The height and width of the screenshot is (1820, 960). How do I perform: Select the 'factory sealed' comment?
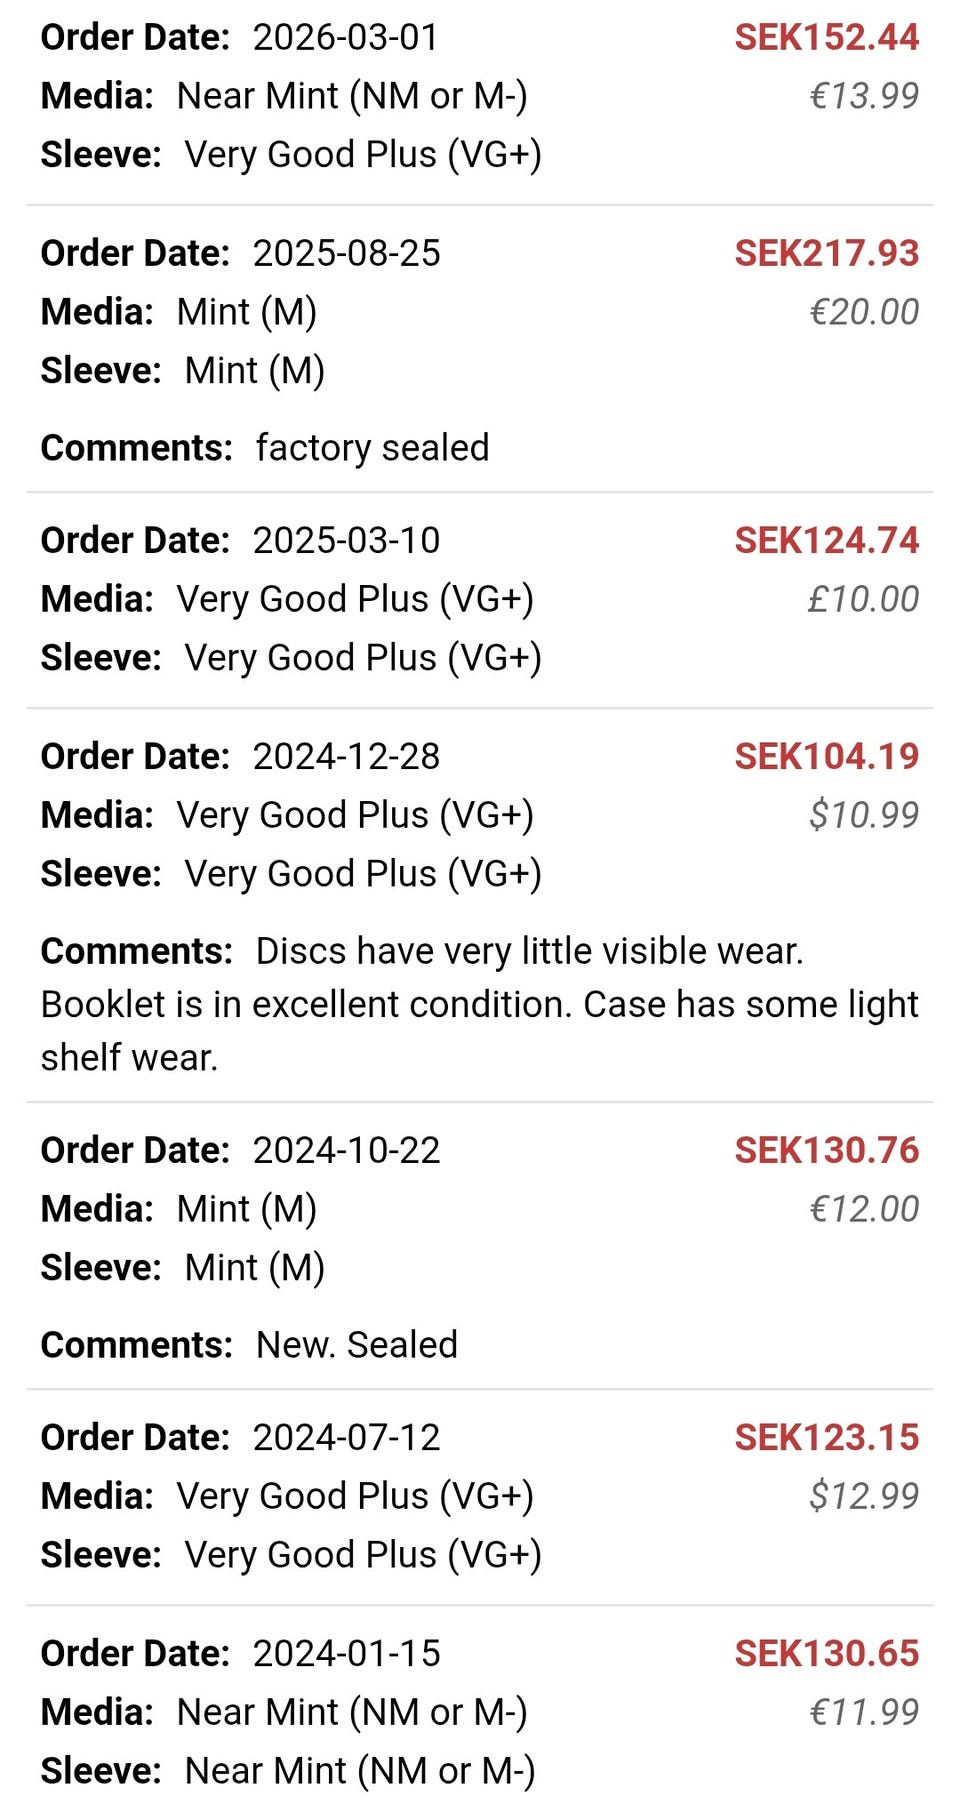[372, 448]
